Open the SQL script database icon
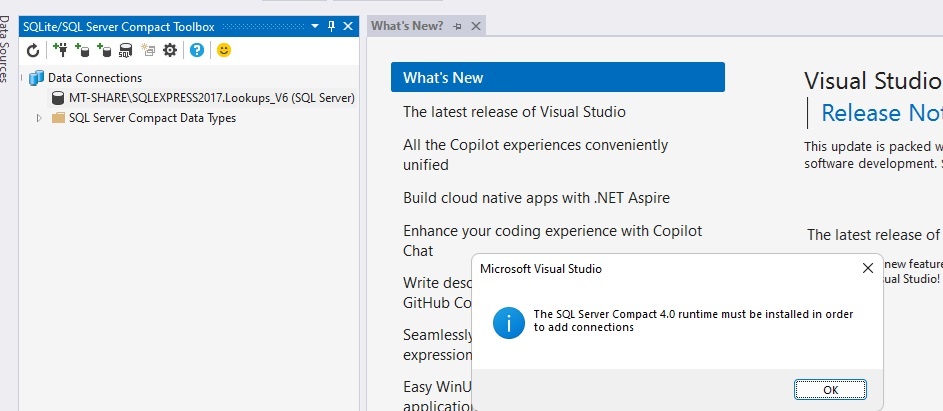The image size is (943, 411). coord(125,50)
